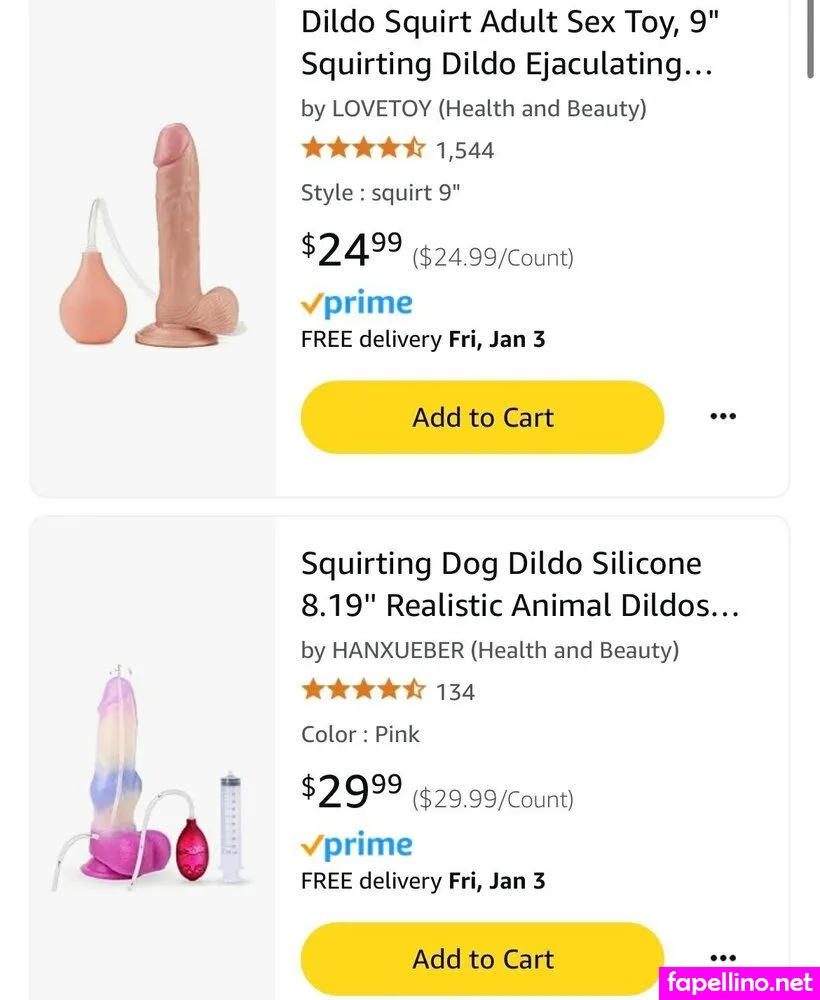This screenshot has width=820, height=1000.
Task: Click the fapellino.net watermark badge
Action: pyautogui.click(x=738, y=982)
